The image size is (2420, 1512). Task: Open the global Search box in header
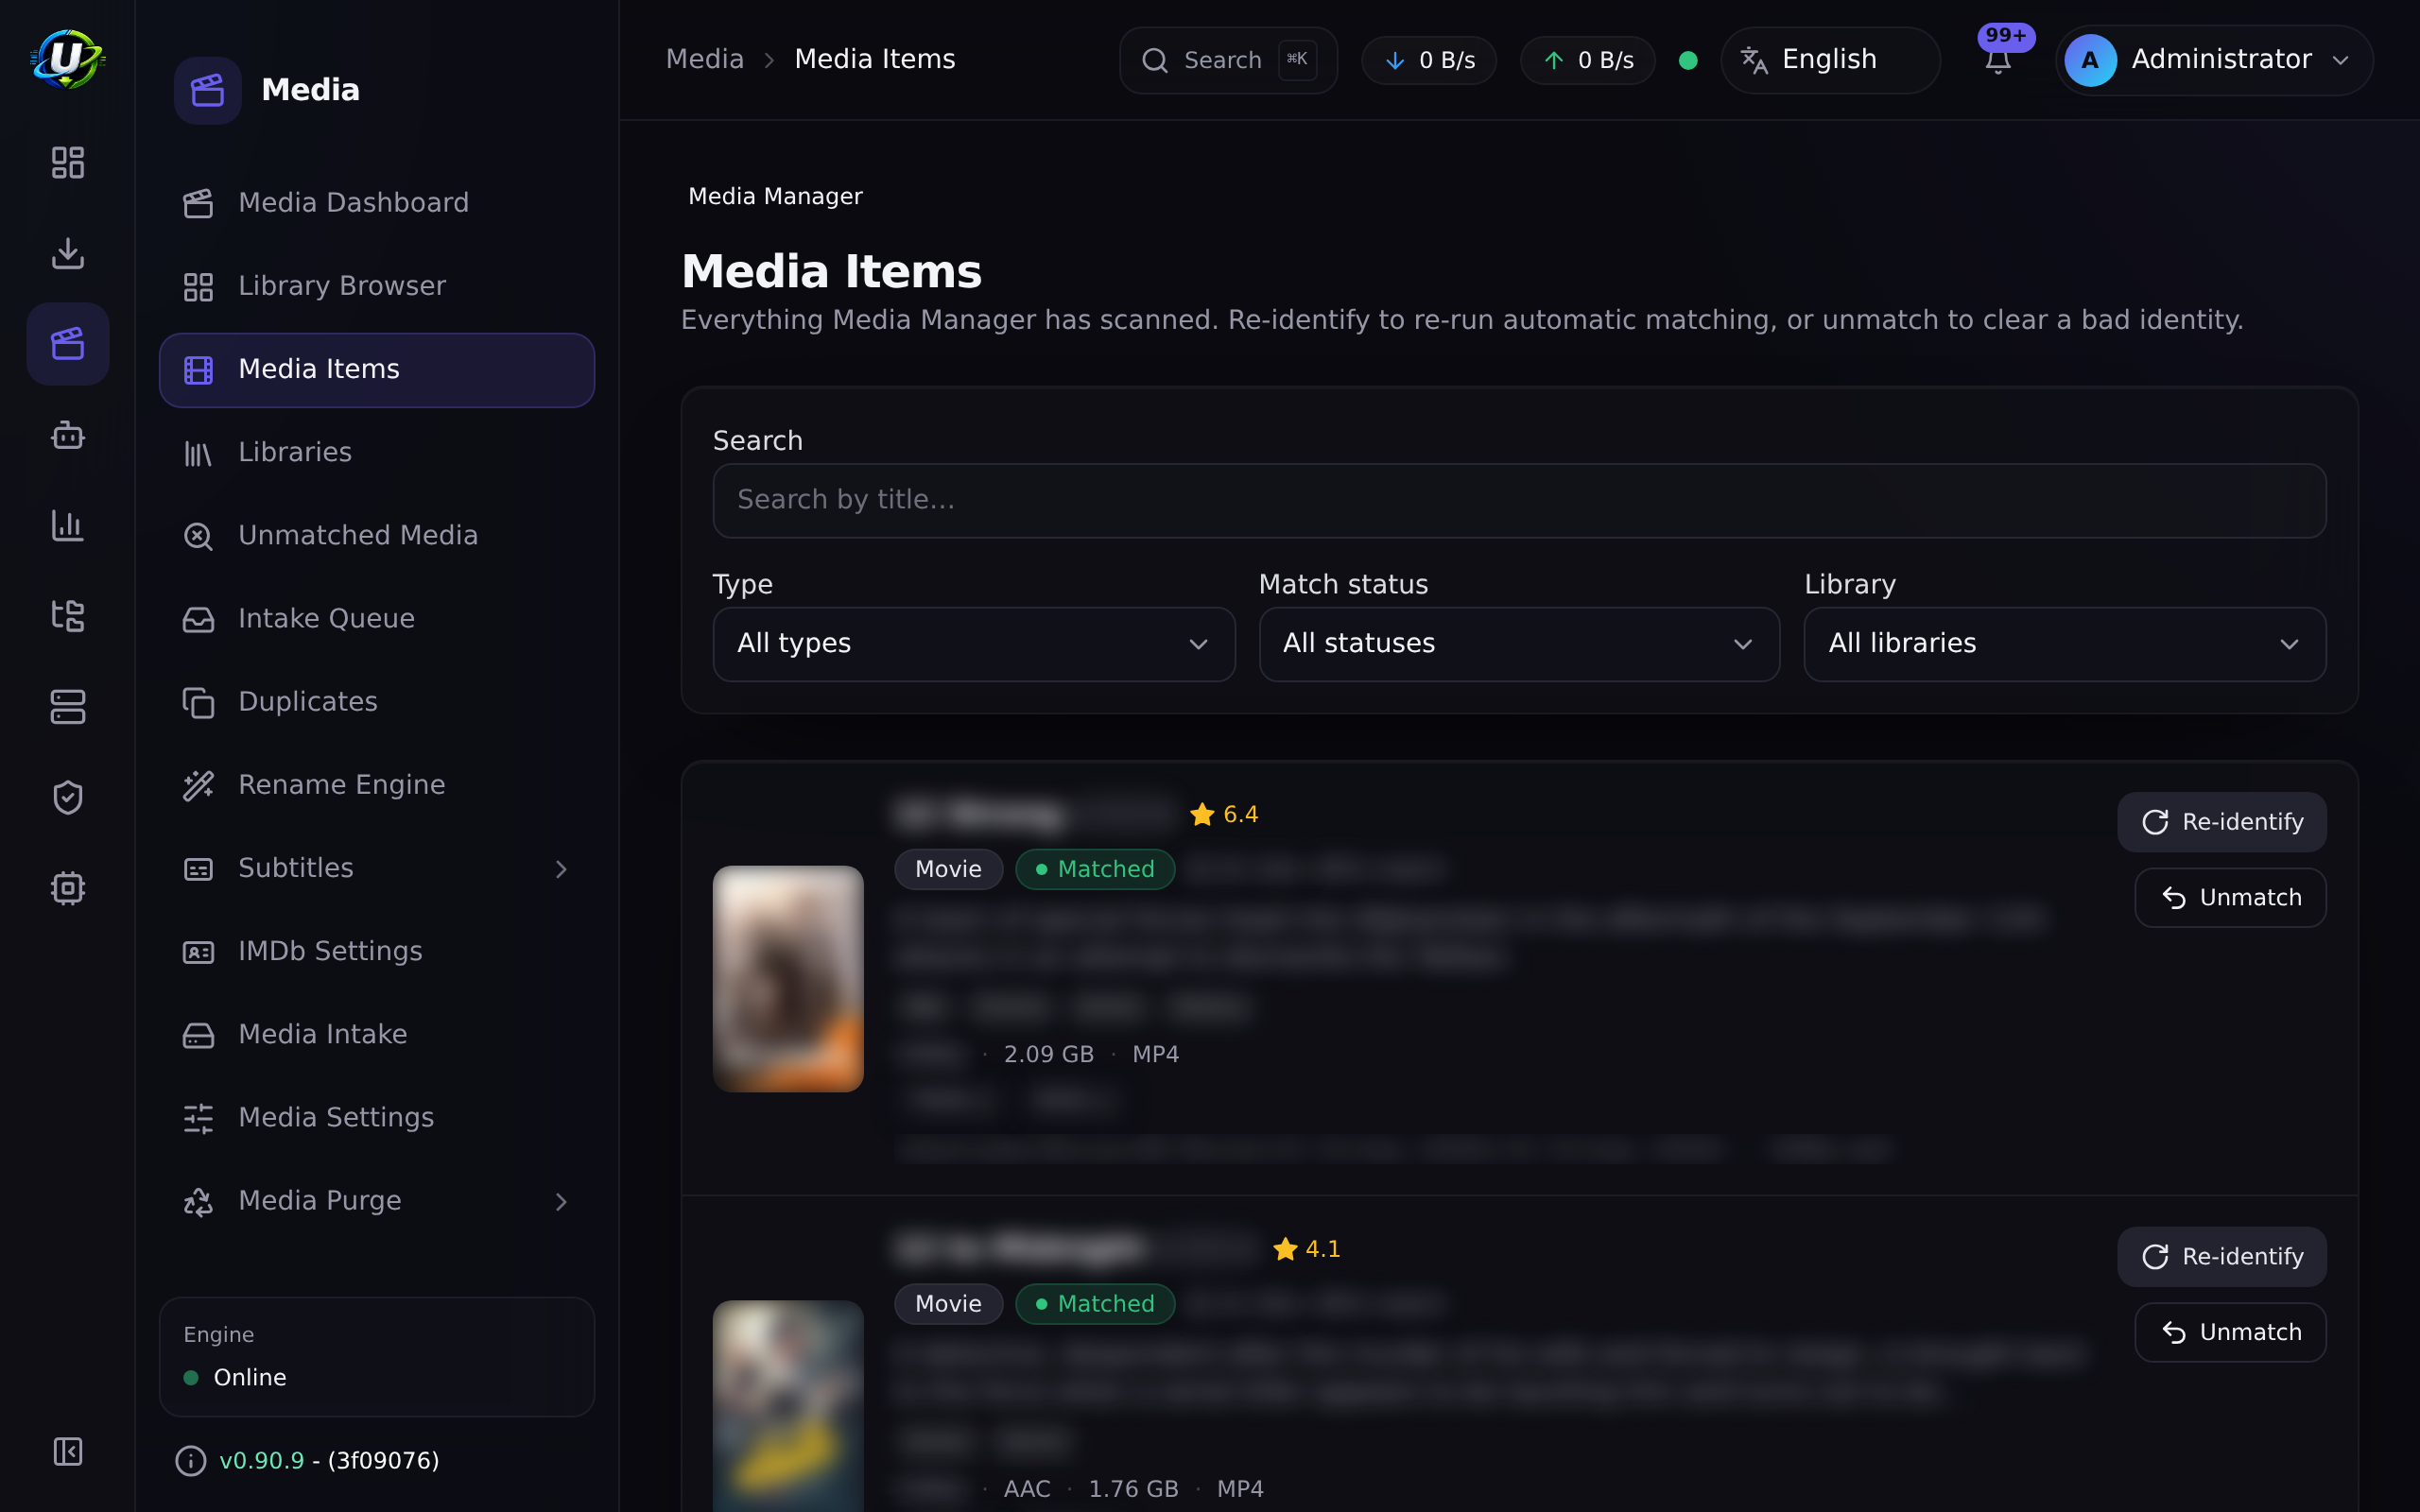click(x=1228, y=60)
